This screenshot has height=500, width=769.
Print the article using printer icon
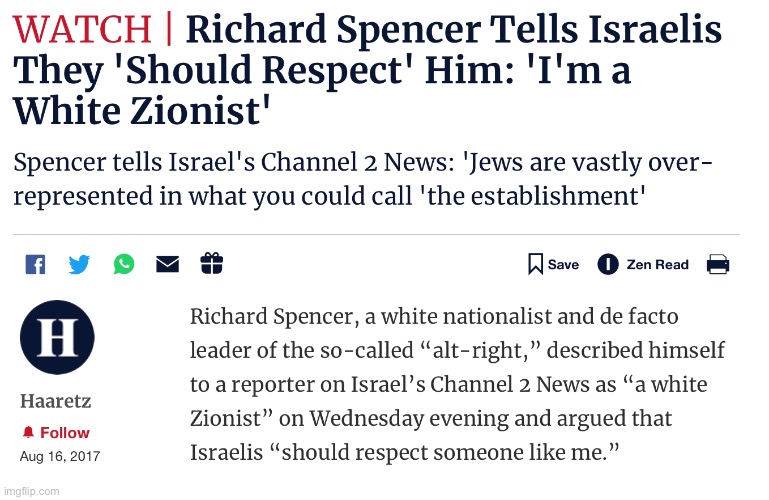coord(718,264)
